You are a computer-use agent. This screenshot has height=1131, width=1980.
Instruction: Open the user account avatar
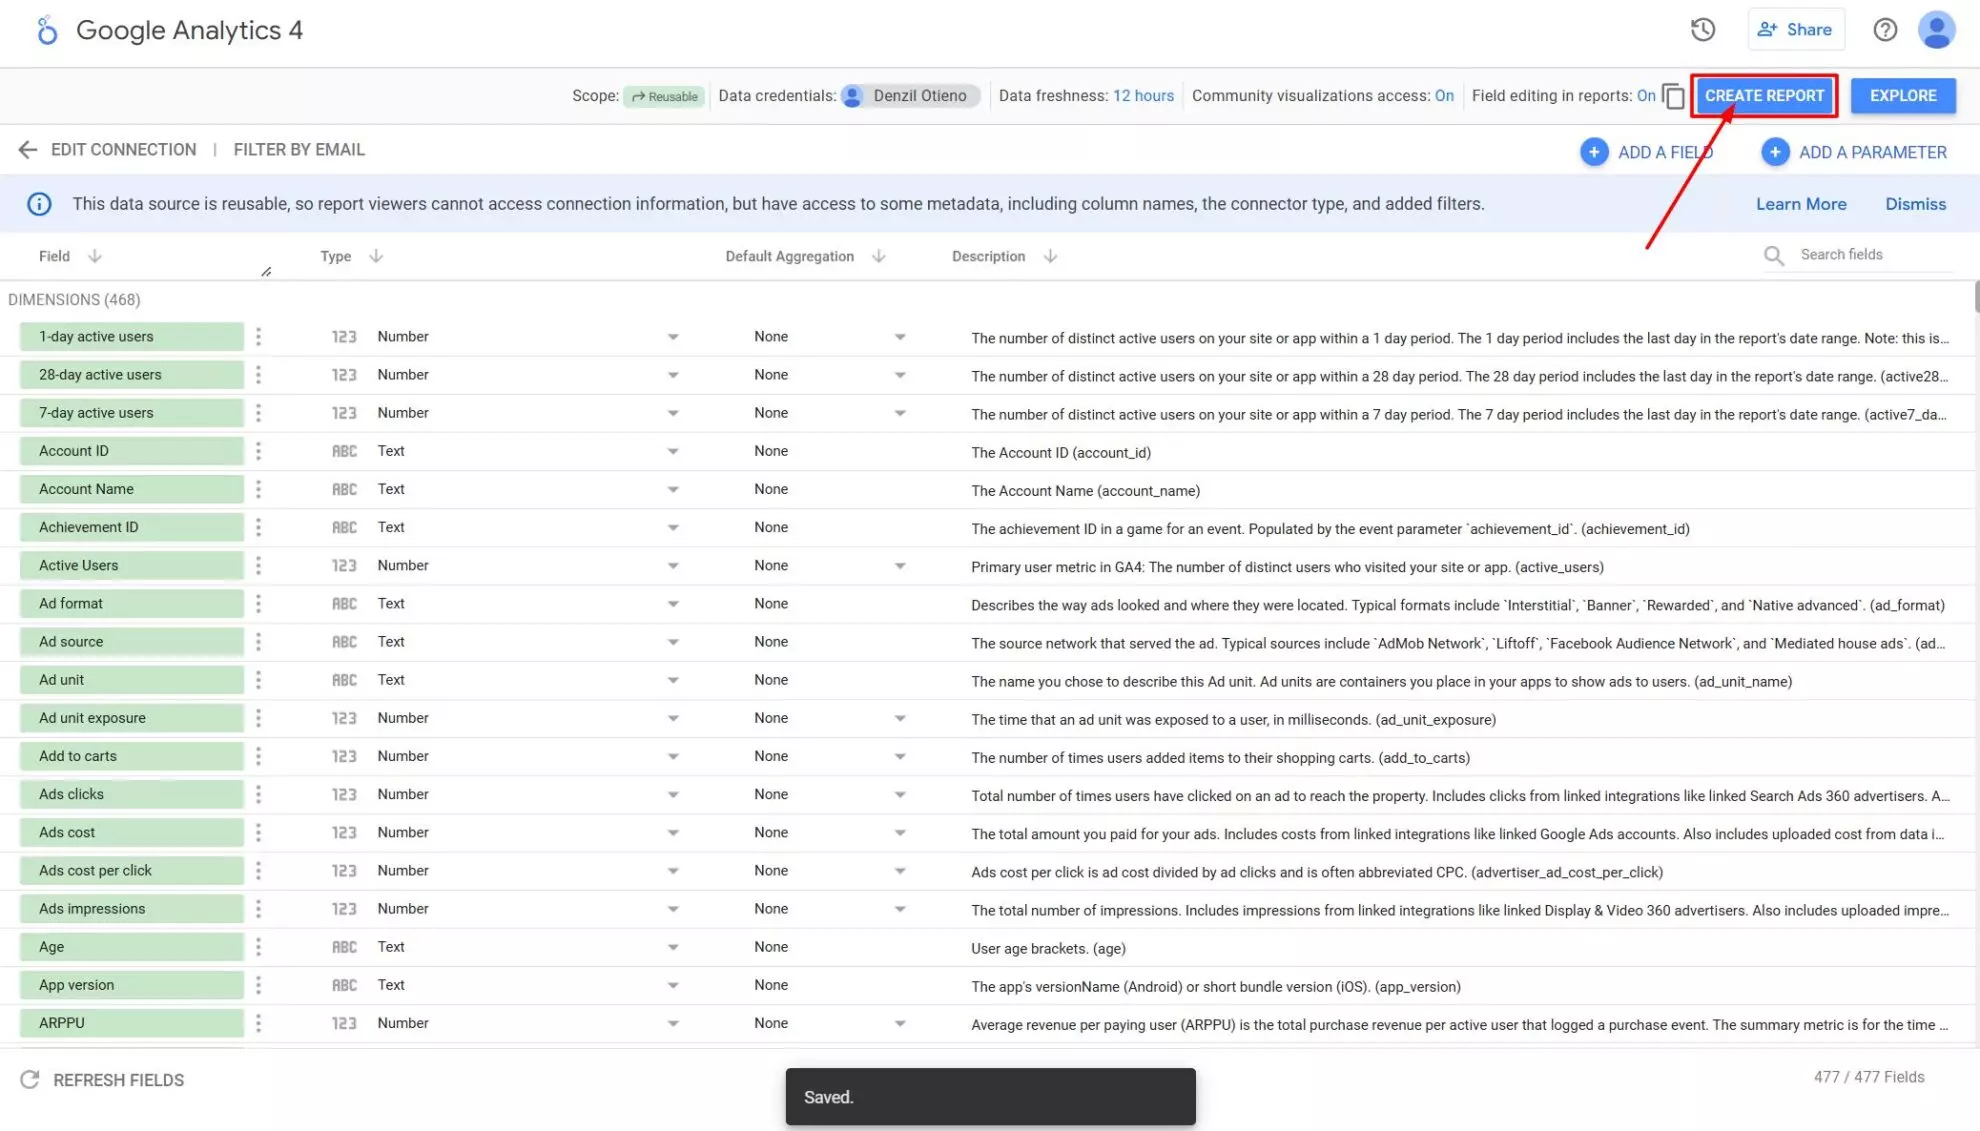tap(1936, 30)
